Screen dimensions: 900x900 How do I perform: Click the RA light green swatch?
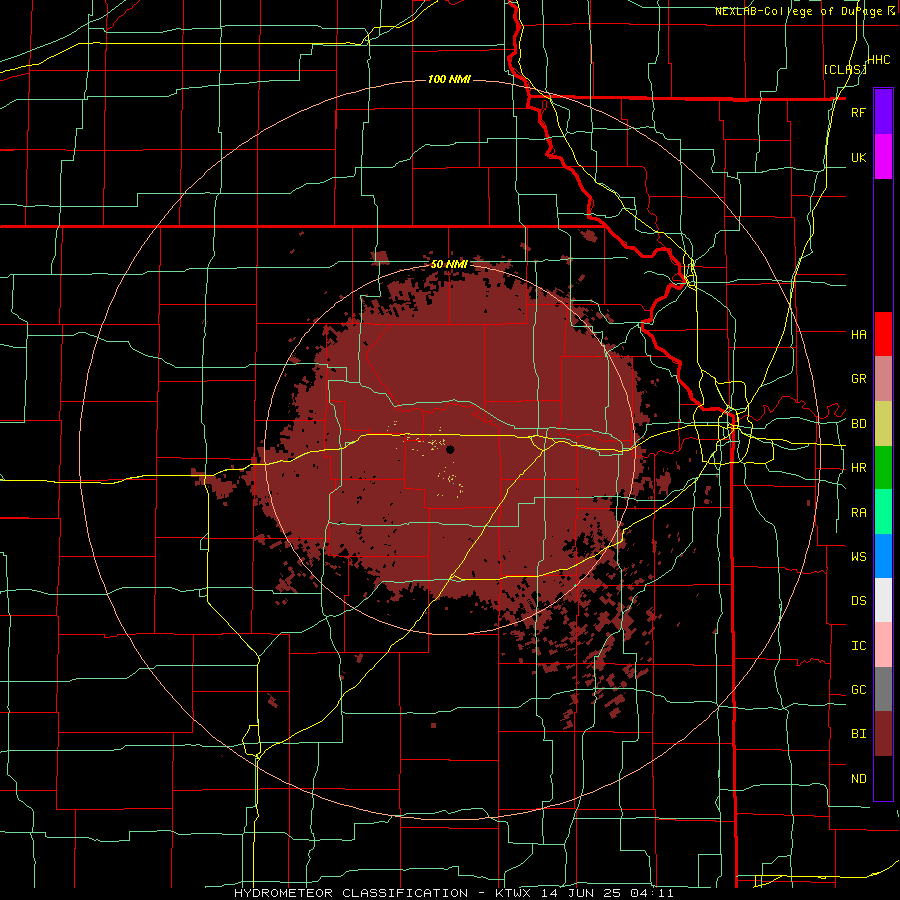[883, 512]
